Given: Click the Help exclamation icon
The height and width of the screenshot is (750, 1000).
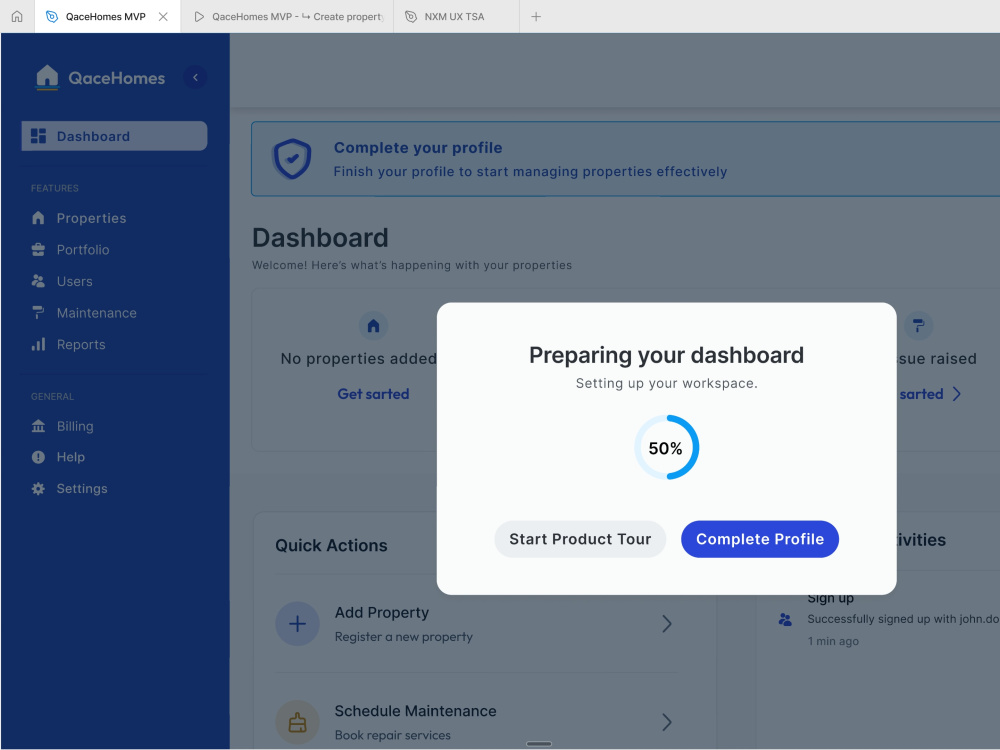Looking at the screenshot, I should (38, 457).
